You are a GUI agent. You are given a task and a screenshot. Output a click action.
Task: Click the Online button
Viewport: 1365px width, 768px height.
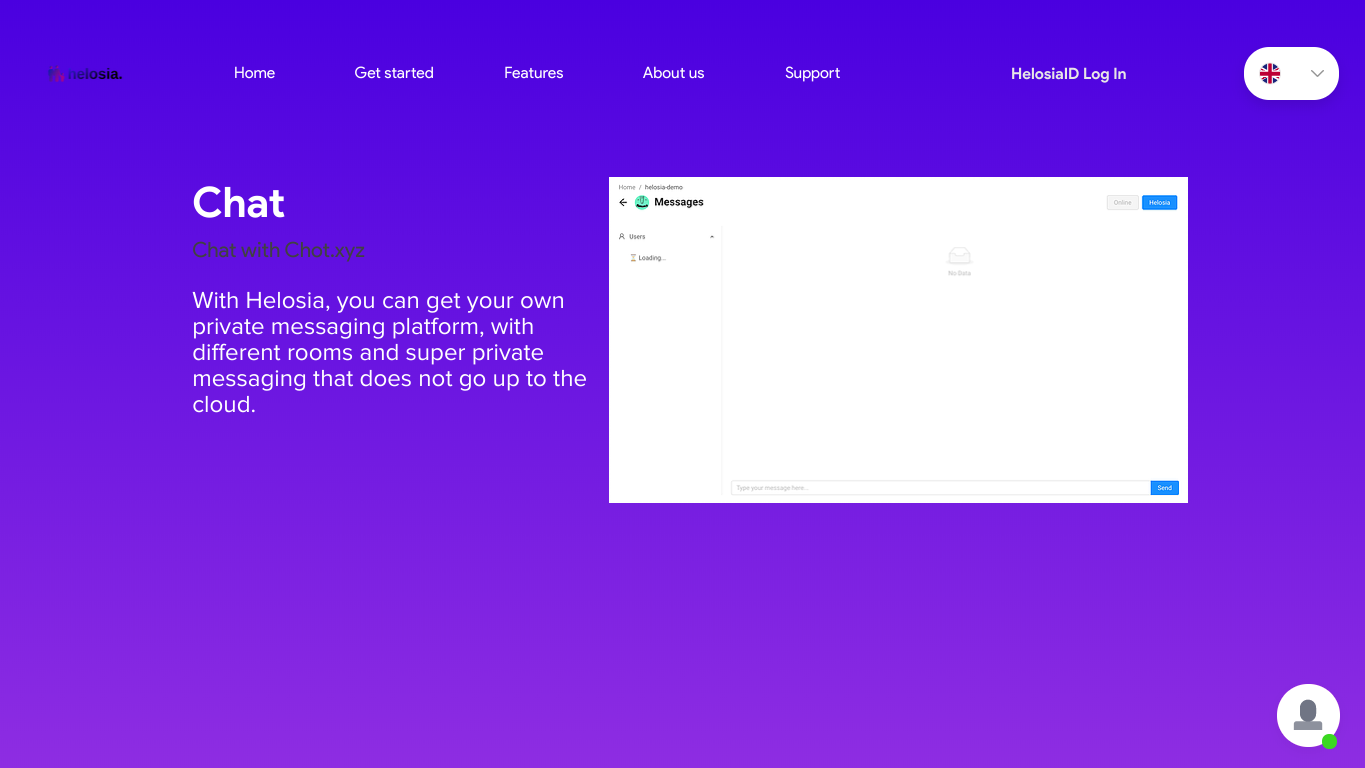1123,202
